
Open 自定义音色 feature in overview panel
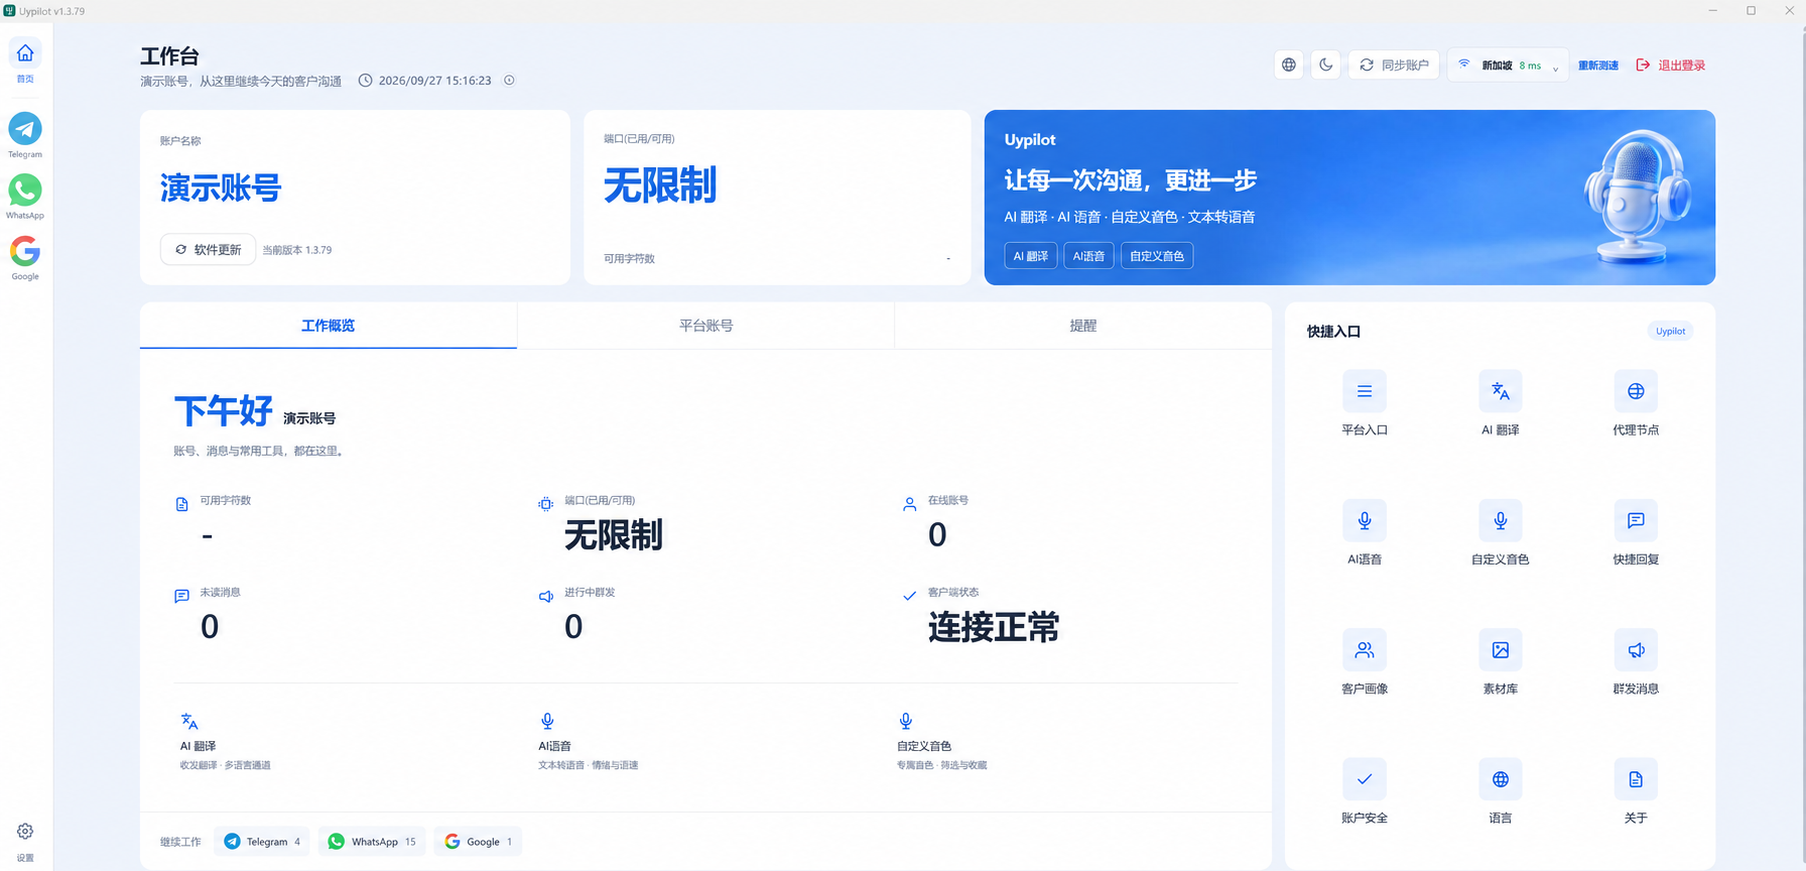[x=942, y=742]
